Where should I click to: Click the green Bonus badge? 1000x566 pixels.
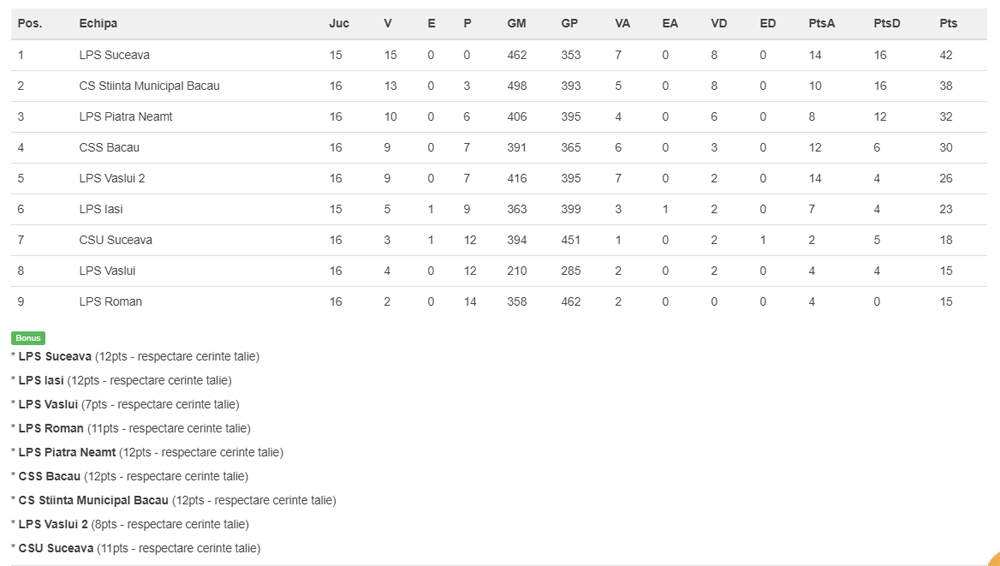[28, 338]
